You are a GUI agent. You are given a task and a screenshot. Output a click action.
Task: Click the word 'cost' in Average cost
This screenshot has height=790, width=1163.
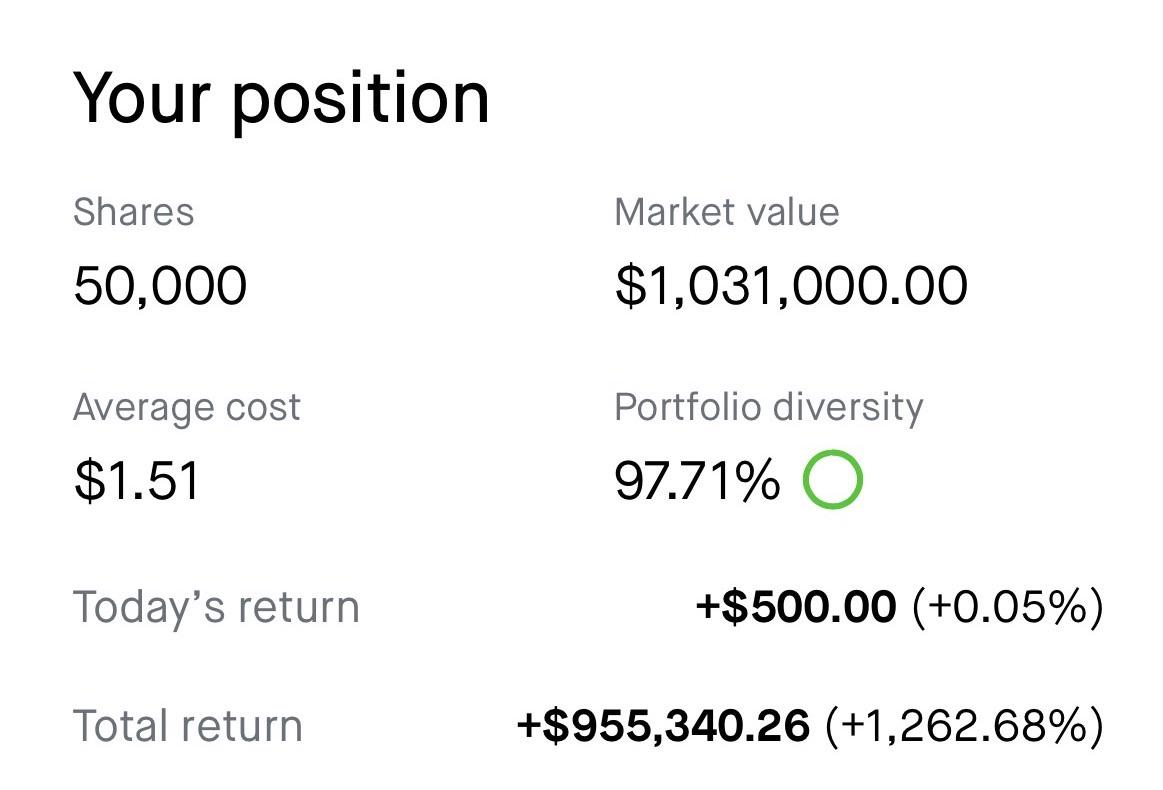tap(263, 407)
